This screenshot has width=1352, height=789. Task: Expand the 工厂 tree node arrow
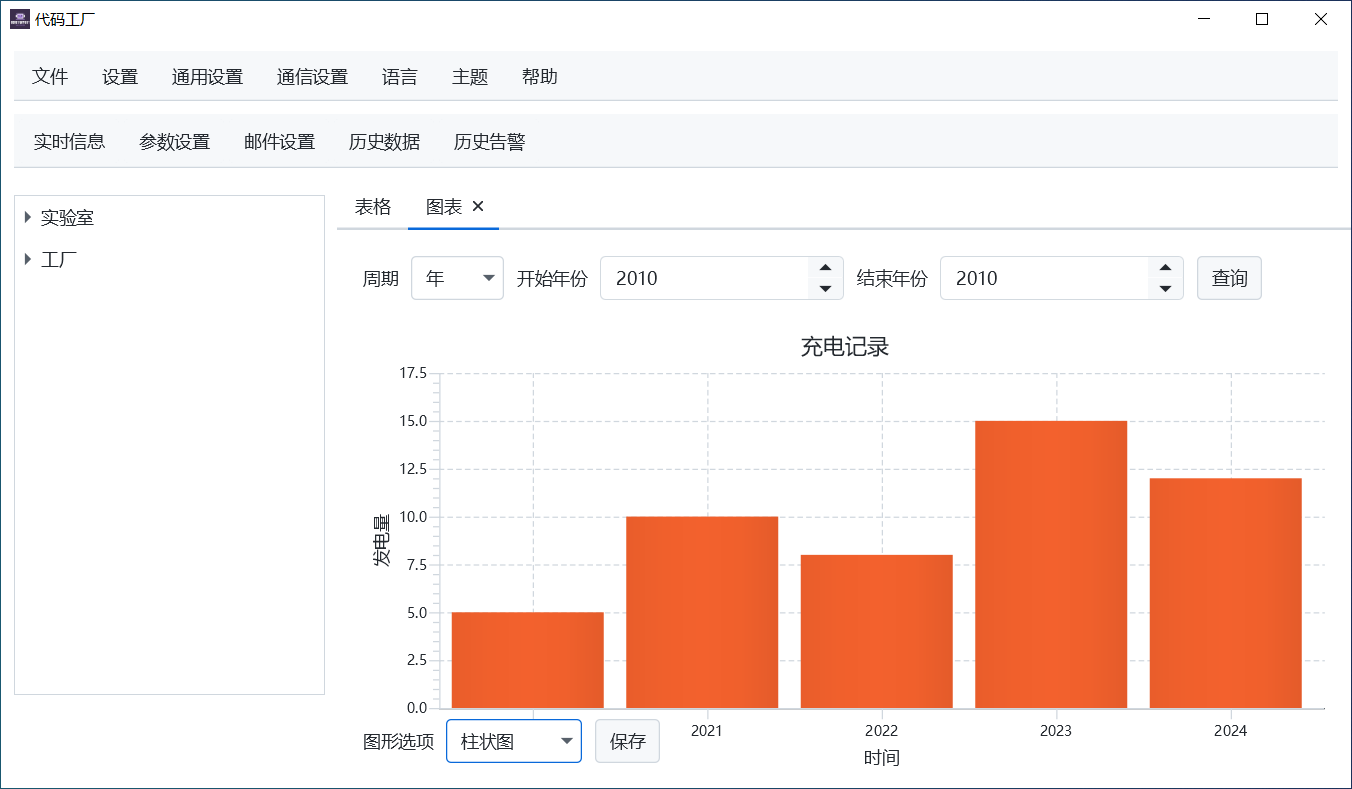[28, 259]
